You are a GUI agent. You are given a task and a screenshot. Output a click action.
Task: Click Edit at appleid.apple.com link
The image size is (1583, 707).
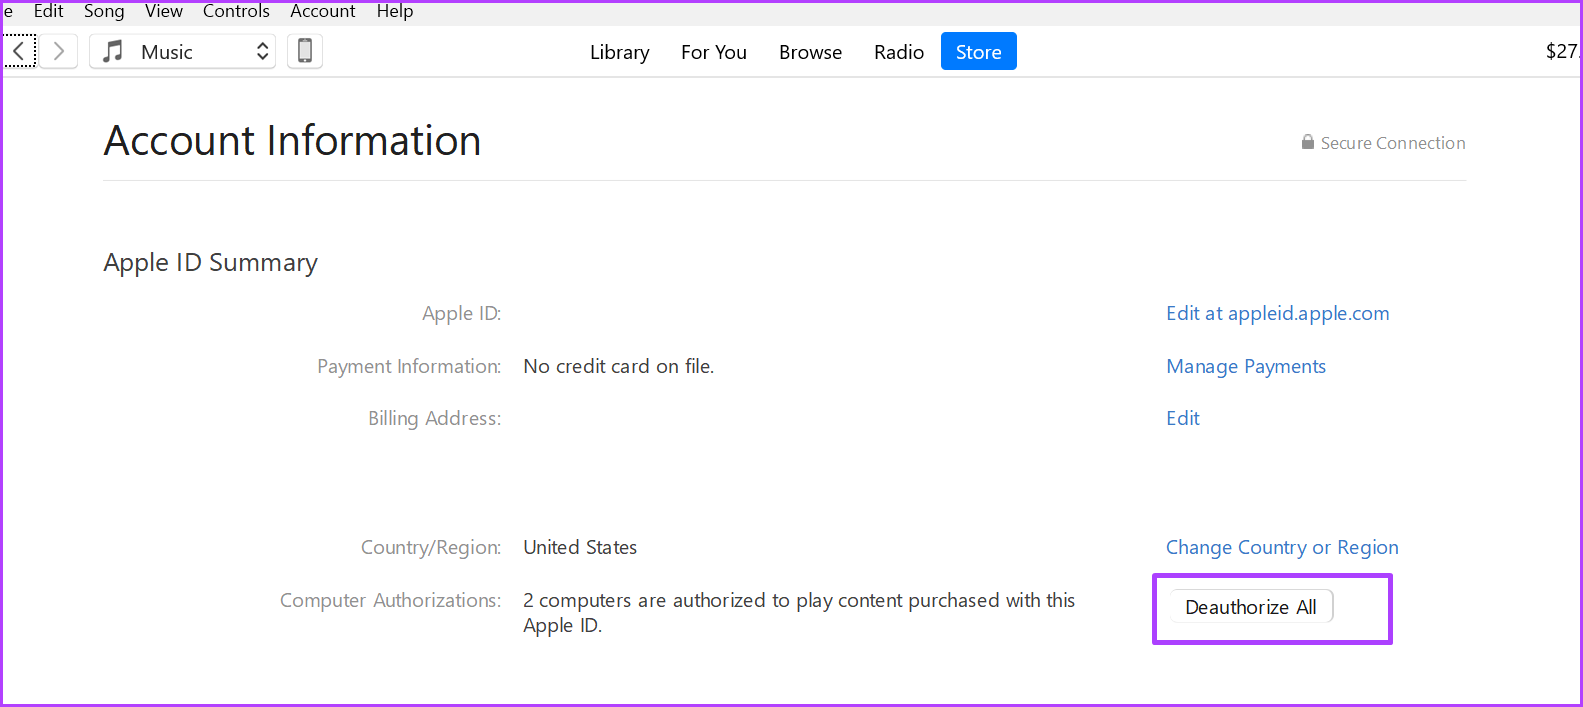click(1277, 313)
